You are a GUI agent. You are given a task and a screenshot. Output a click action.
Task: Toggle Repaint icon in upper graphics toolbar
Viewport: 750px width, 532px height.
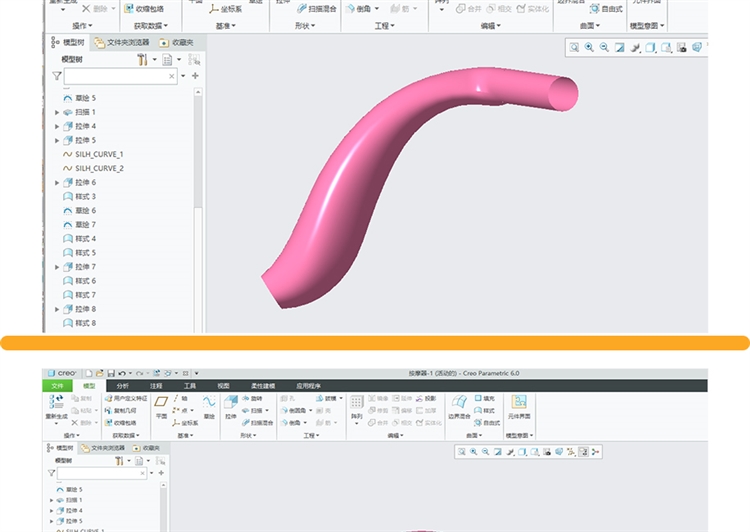[x=620, y=47]
